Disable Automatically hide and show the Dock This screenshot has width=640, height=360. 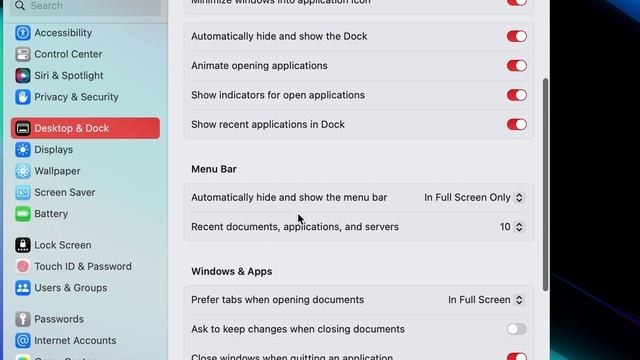tap(517, 36)
